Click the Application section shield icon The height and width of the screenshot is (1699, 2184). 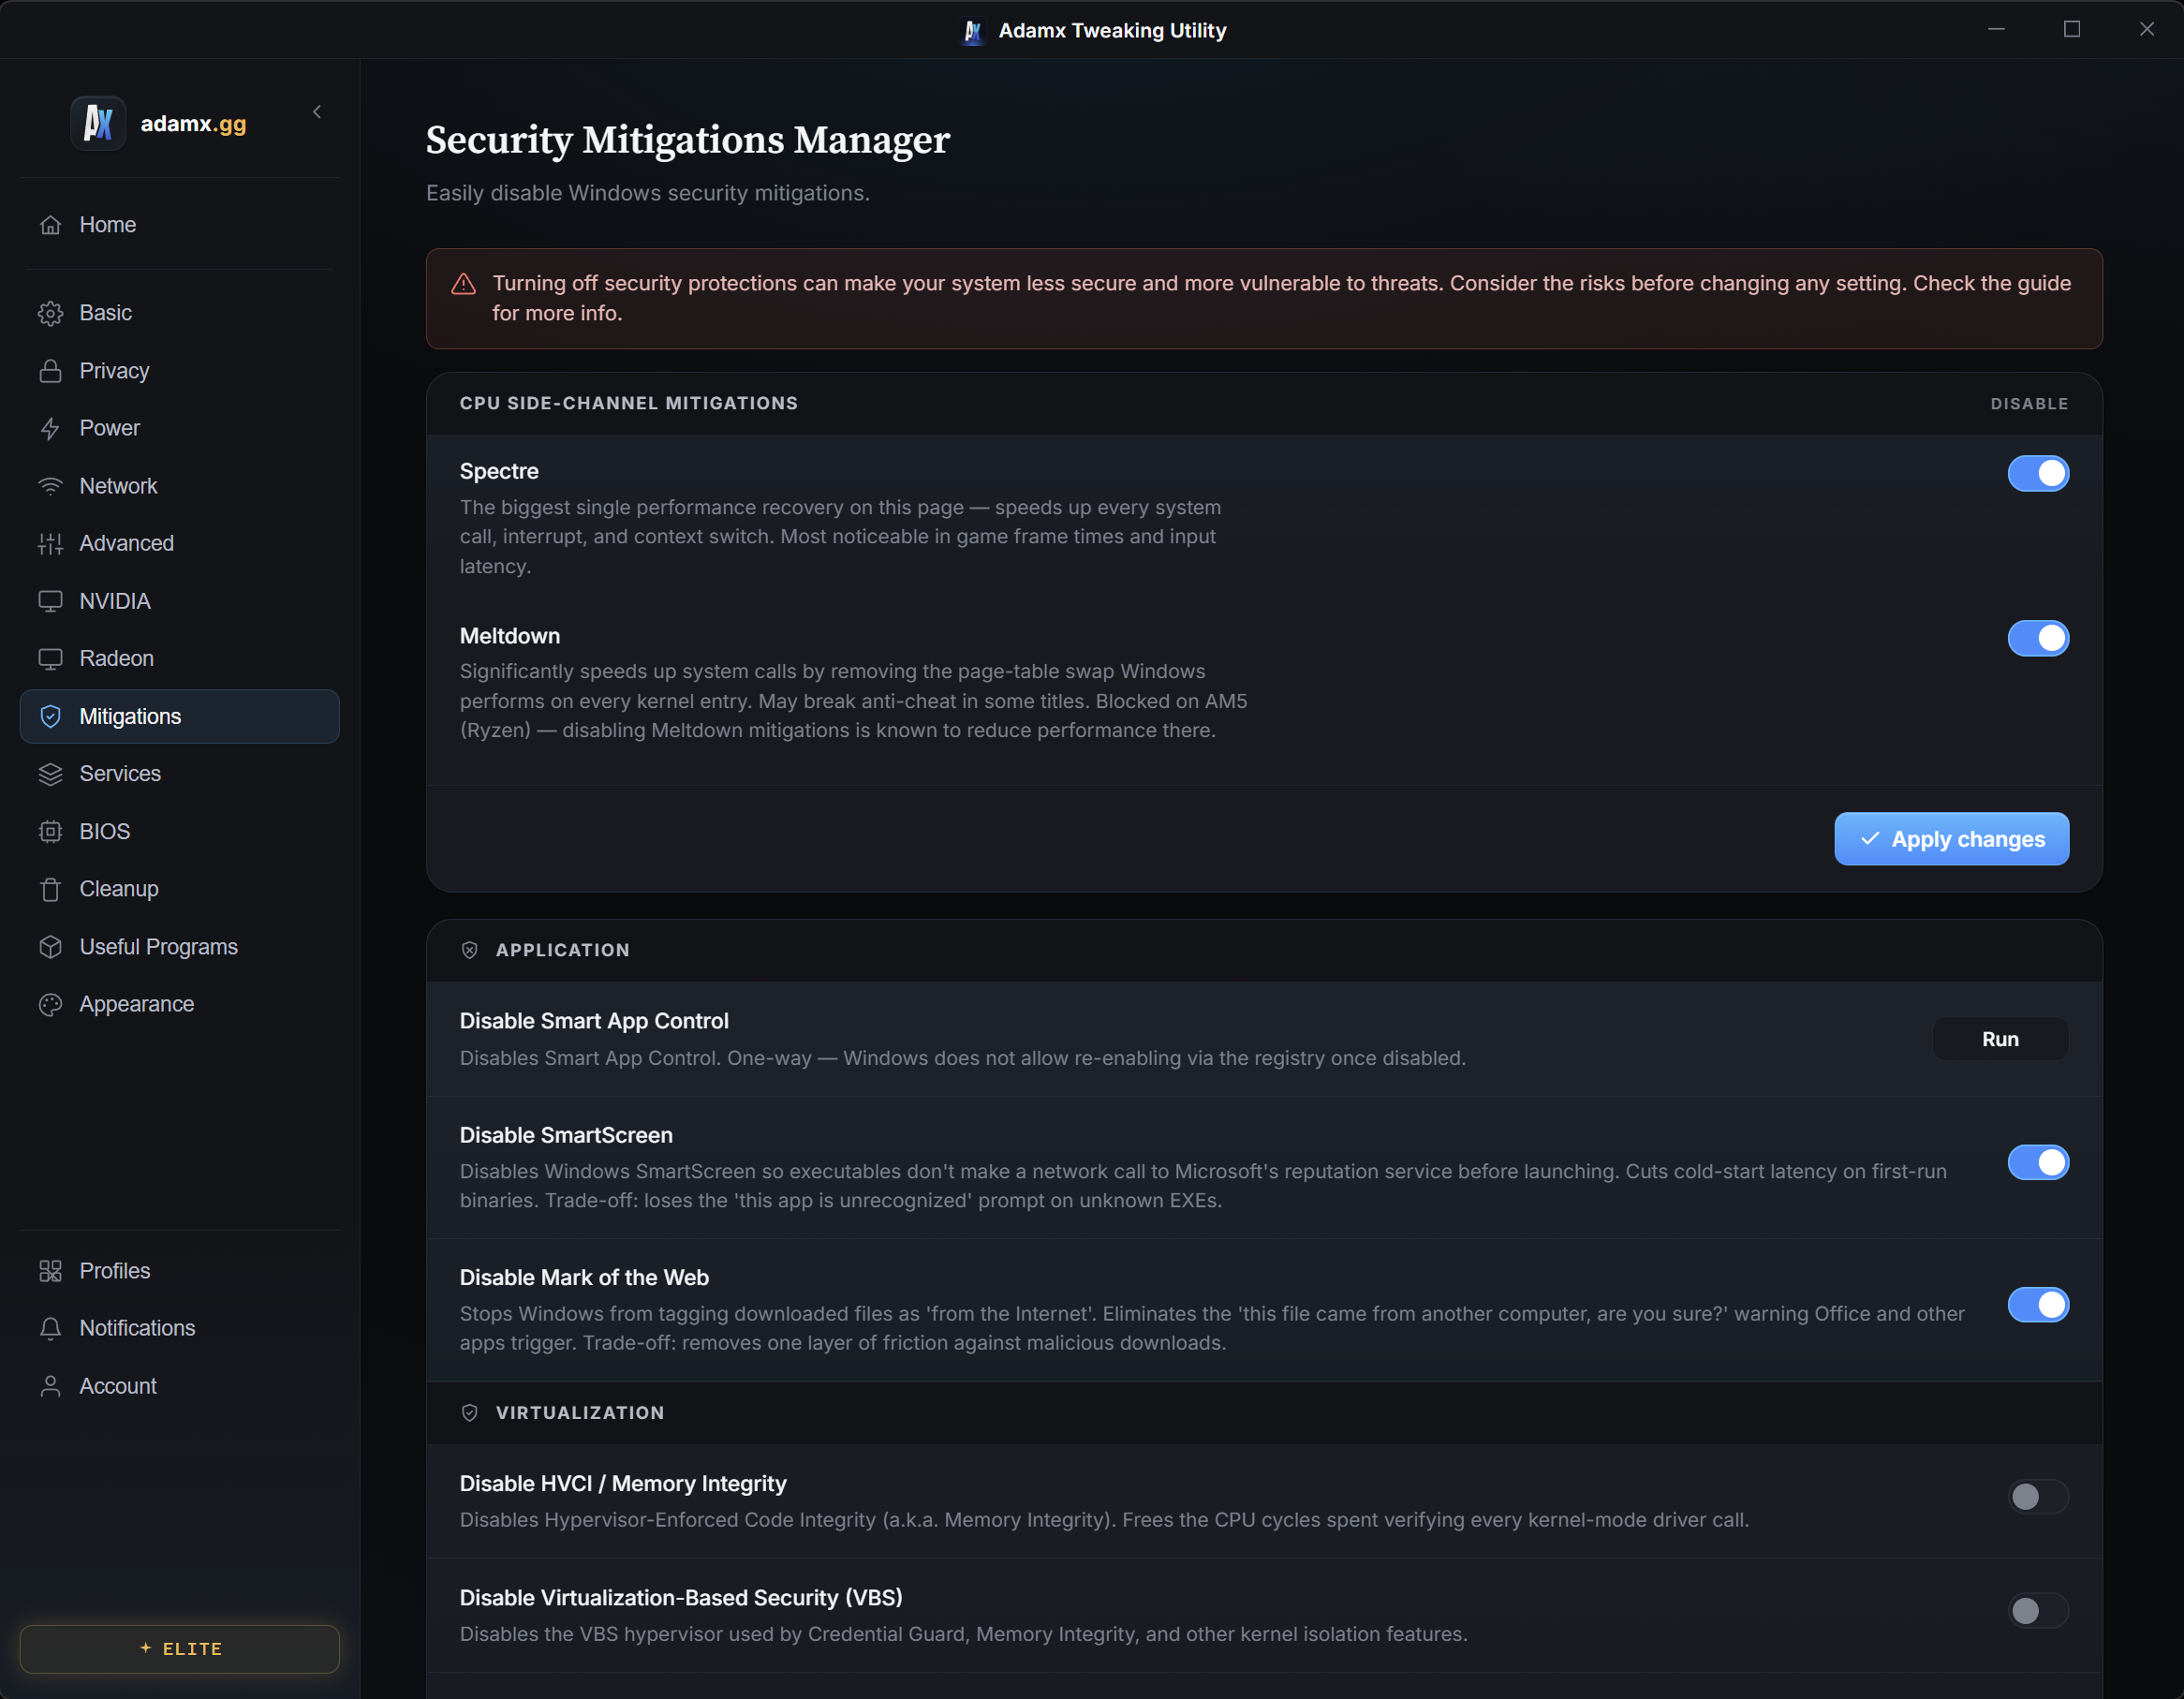tap(469, 950)
